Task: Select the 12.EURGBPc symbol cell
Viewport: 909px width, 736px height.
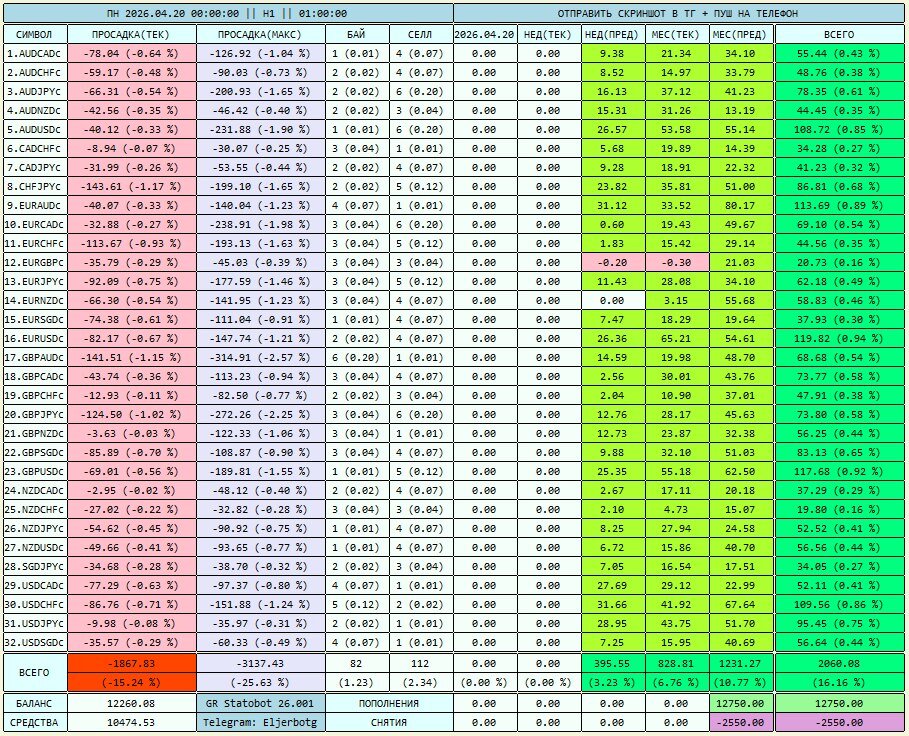Action: pos(35,263)
